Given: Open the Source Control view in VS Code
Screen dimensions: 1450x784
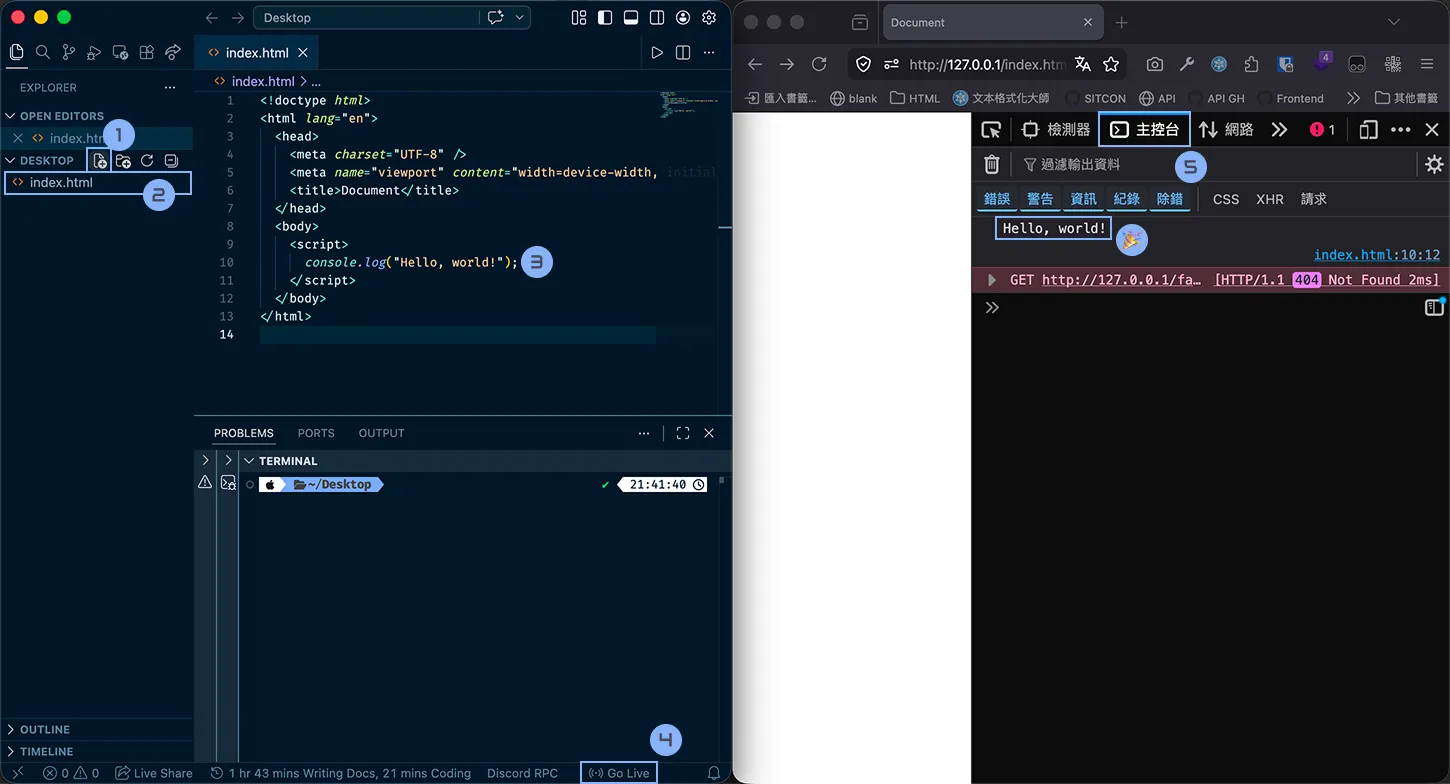Looking at the screenshot, I should (x=69, y=52).
